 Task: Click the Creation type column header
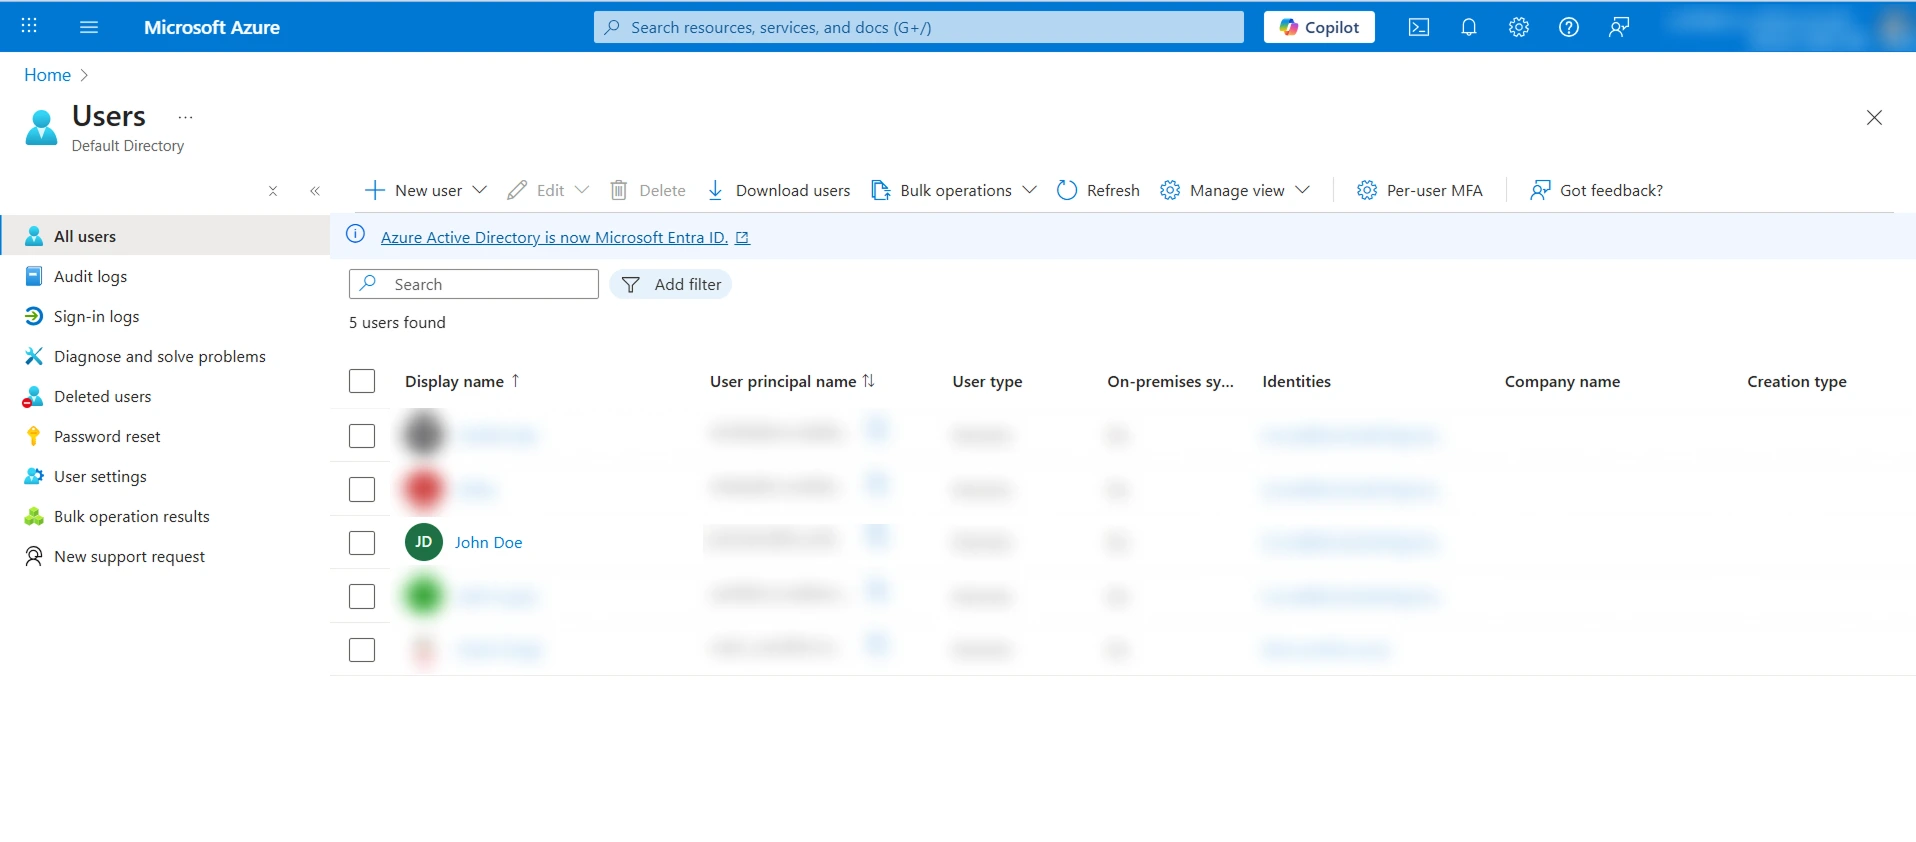click(x=1797, y=381)
